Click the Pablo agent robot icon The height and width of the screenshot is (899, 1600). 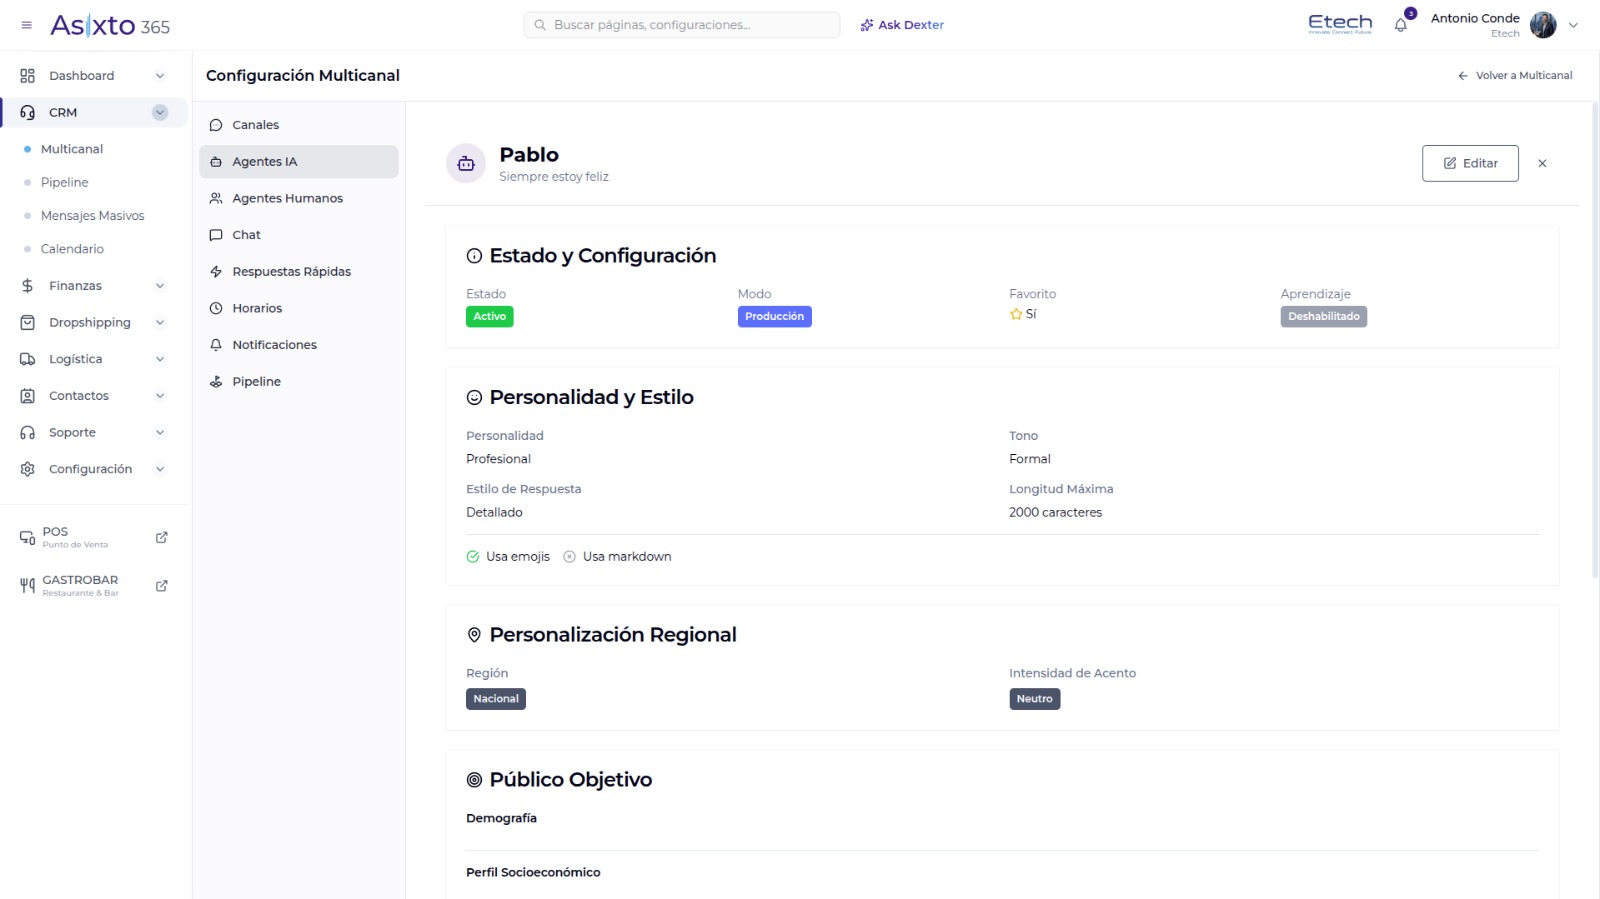tap(466, 164)
